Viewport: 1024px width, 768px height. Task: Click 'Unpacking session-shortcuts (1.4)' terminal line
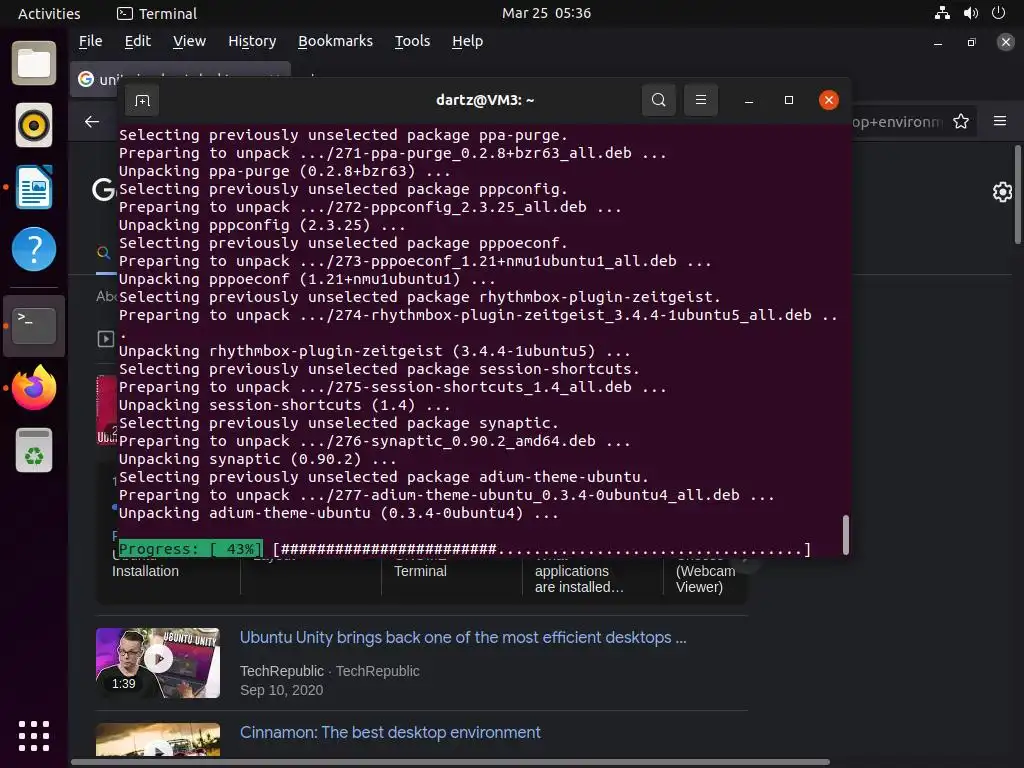[x=284, y=405]
